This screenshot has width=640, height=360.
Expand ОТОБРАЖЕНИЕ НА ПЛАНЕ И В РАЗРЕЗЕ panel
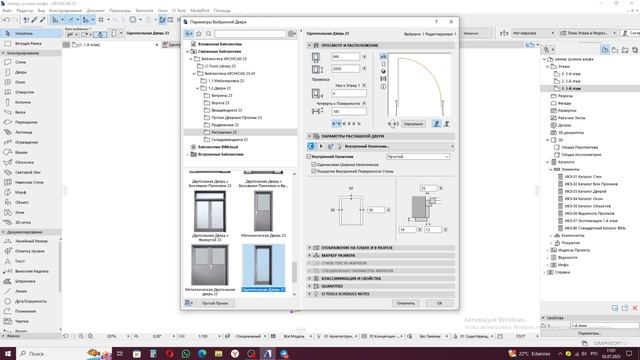[309, 248]
